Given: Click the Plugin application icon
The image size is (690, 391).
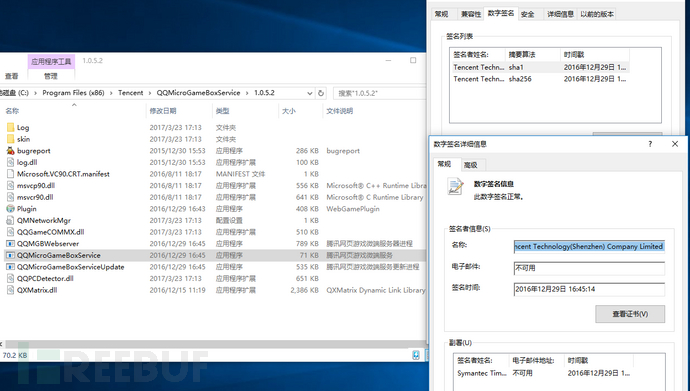Looking at the screenshot, I should tap(11, 209).
